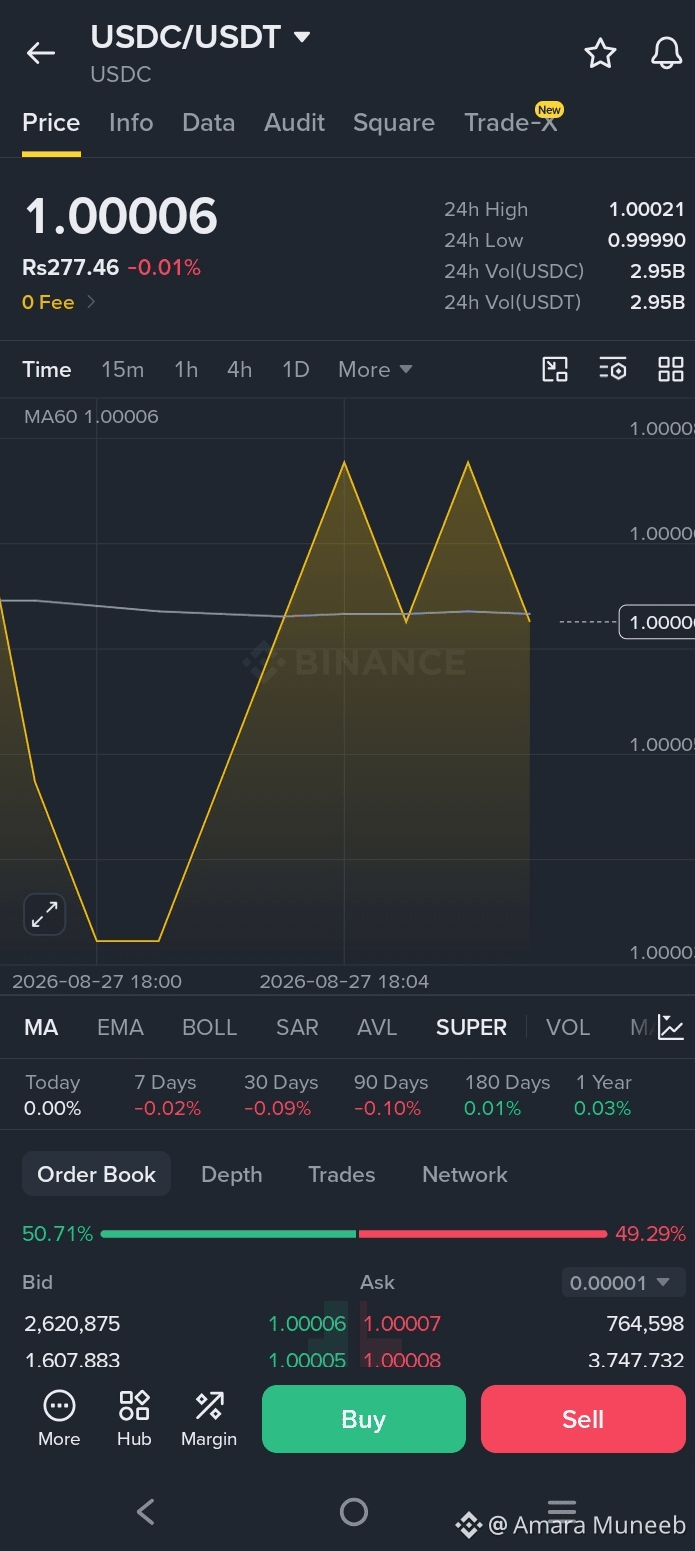
Task: Toggle the BOLL indicator
Action: click(x=209, y=1027)
